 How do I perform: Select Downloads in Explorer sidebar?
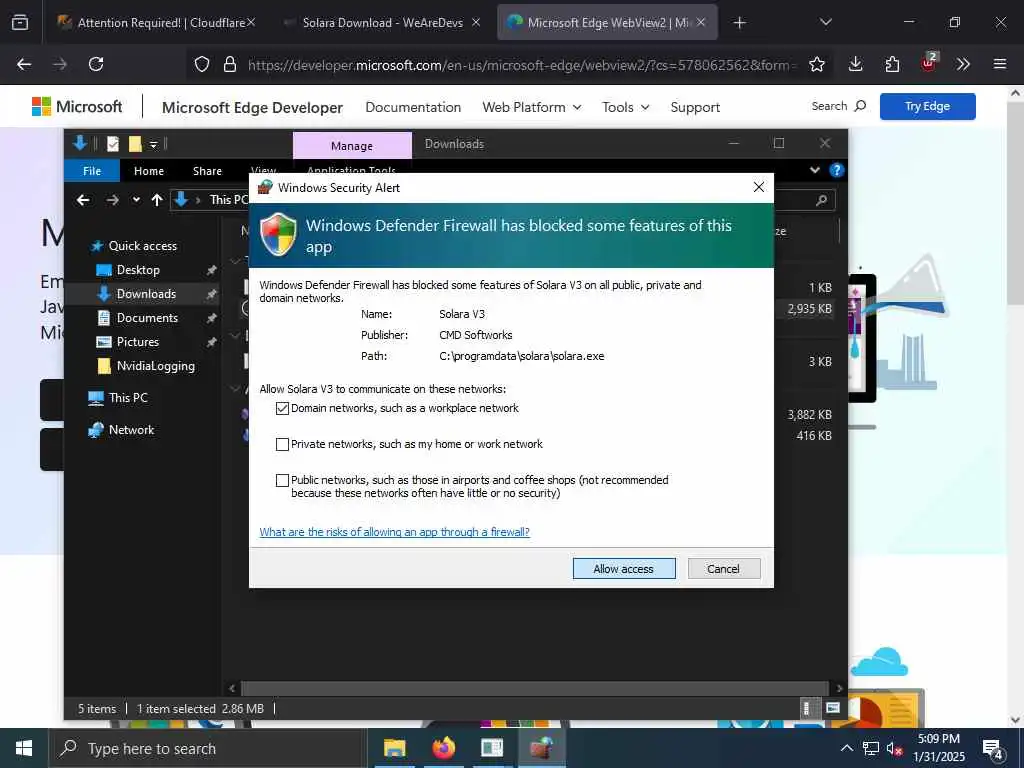pos(146,294)
